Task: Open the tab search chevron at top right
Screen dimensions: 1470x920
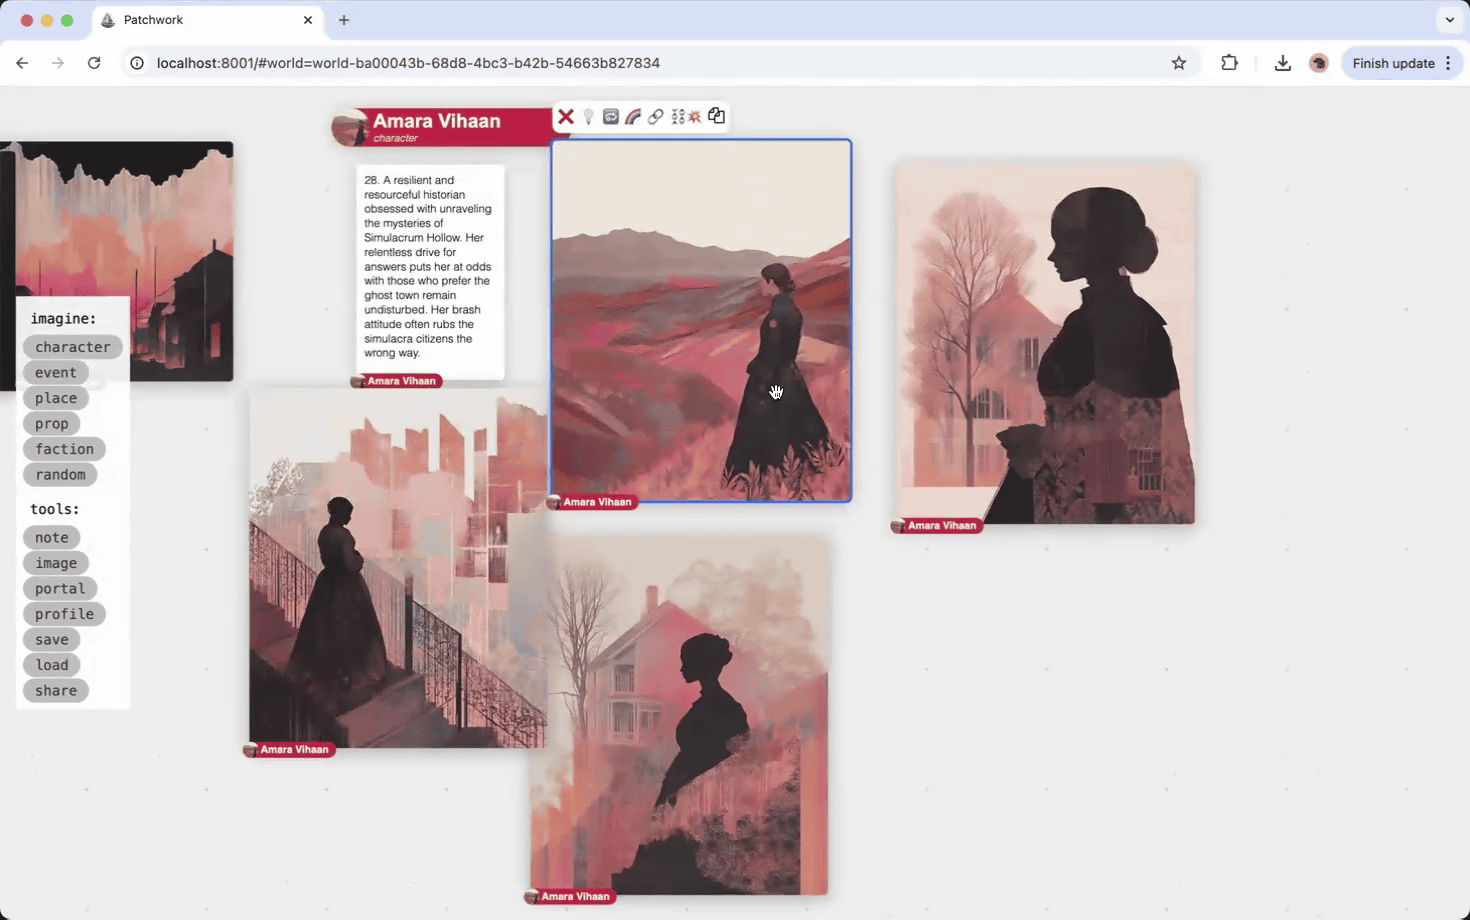Action: (x=1449, y=19)
